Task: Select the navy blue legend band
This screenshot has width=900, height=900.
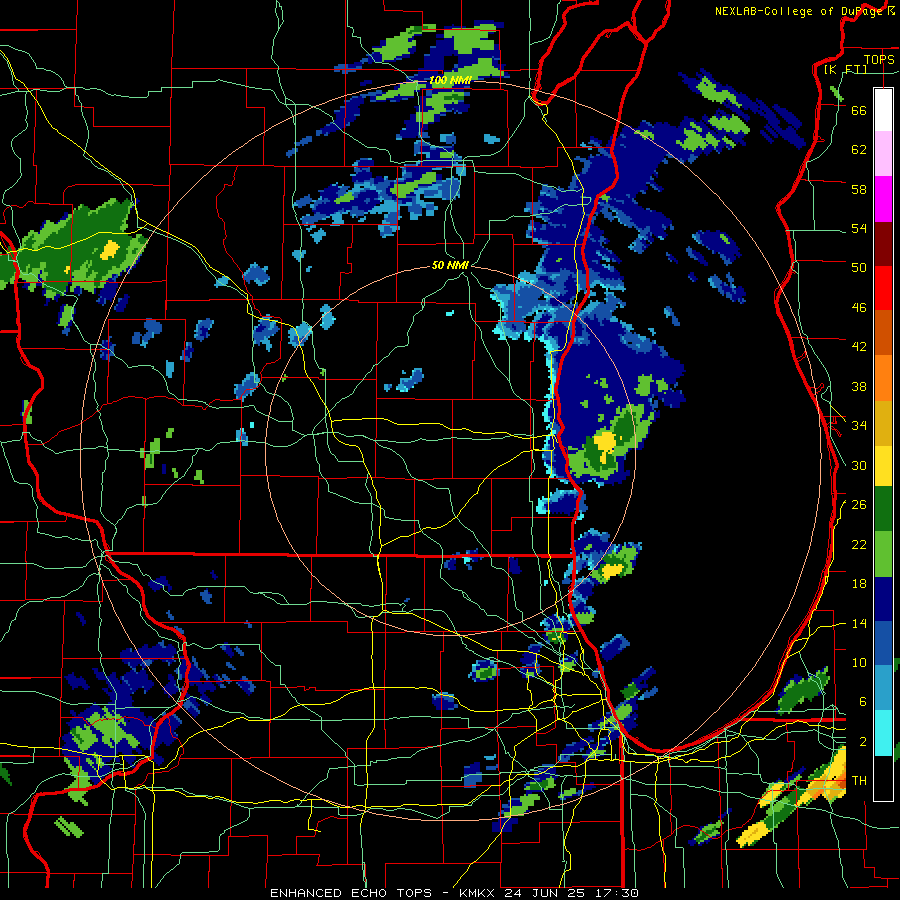Action: pos(883,599)
